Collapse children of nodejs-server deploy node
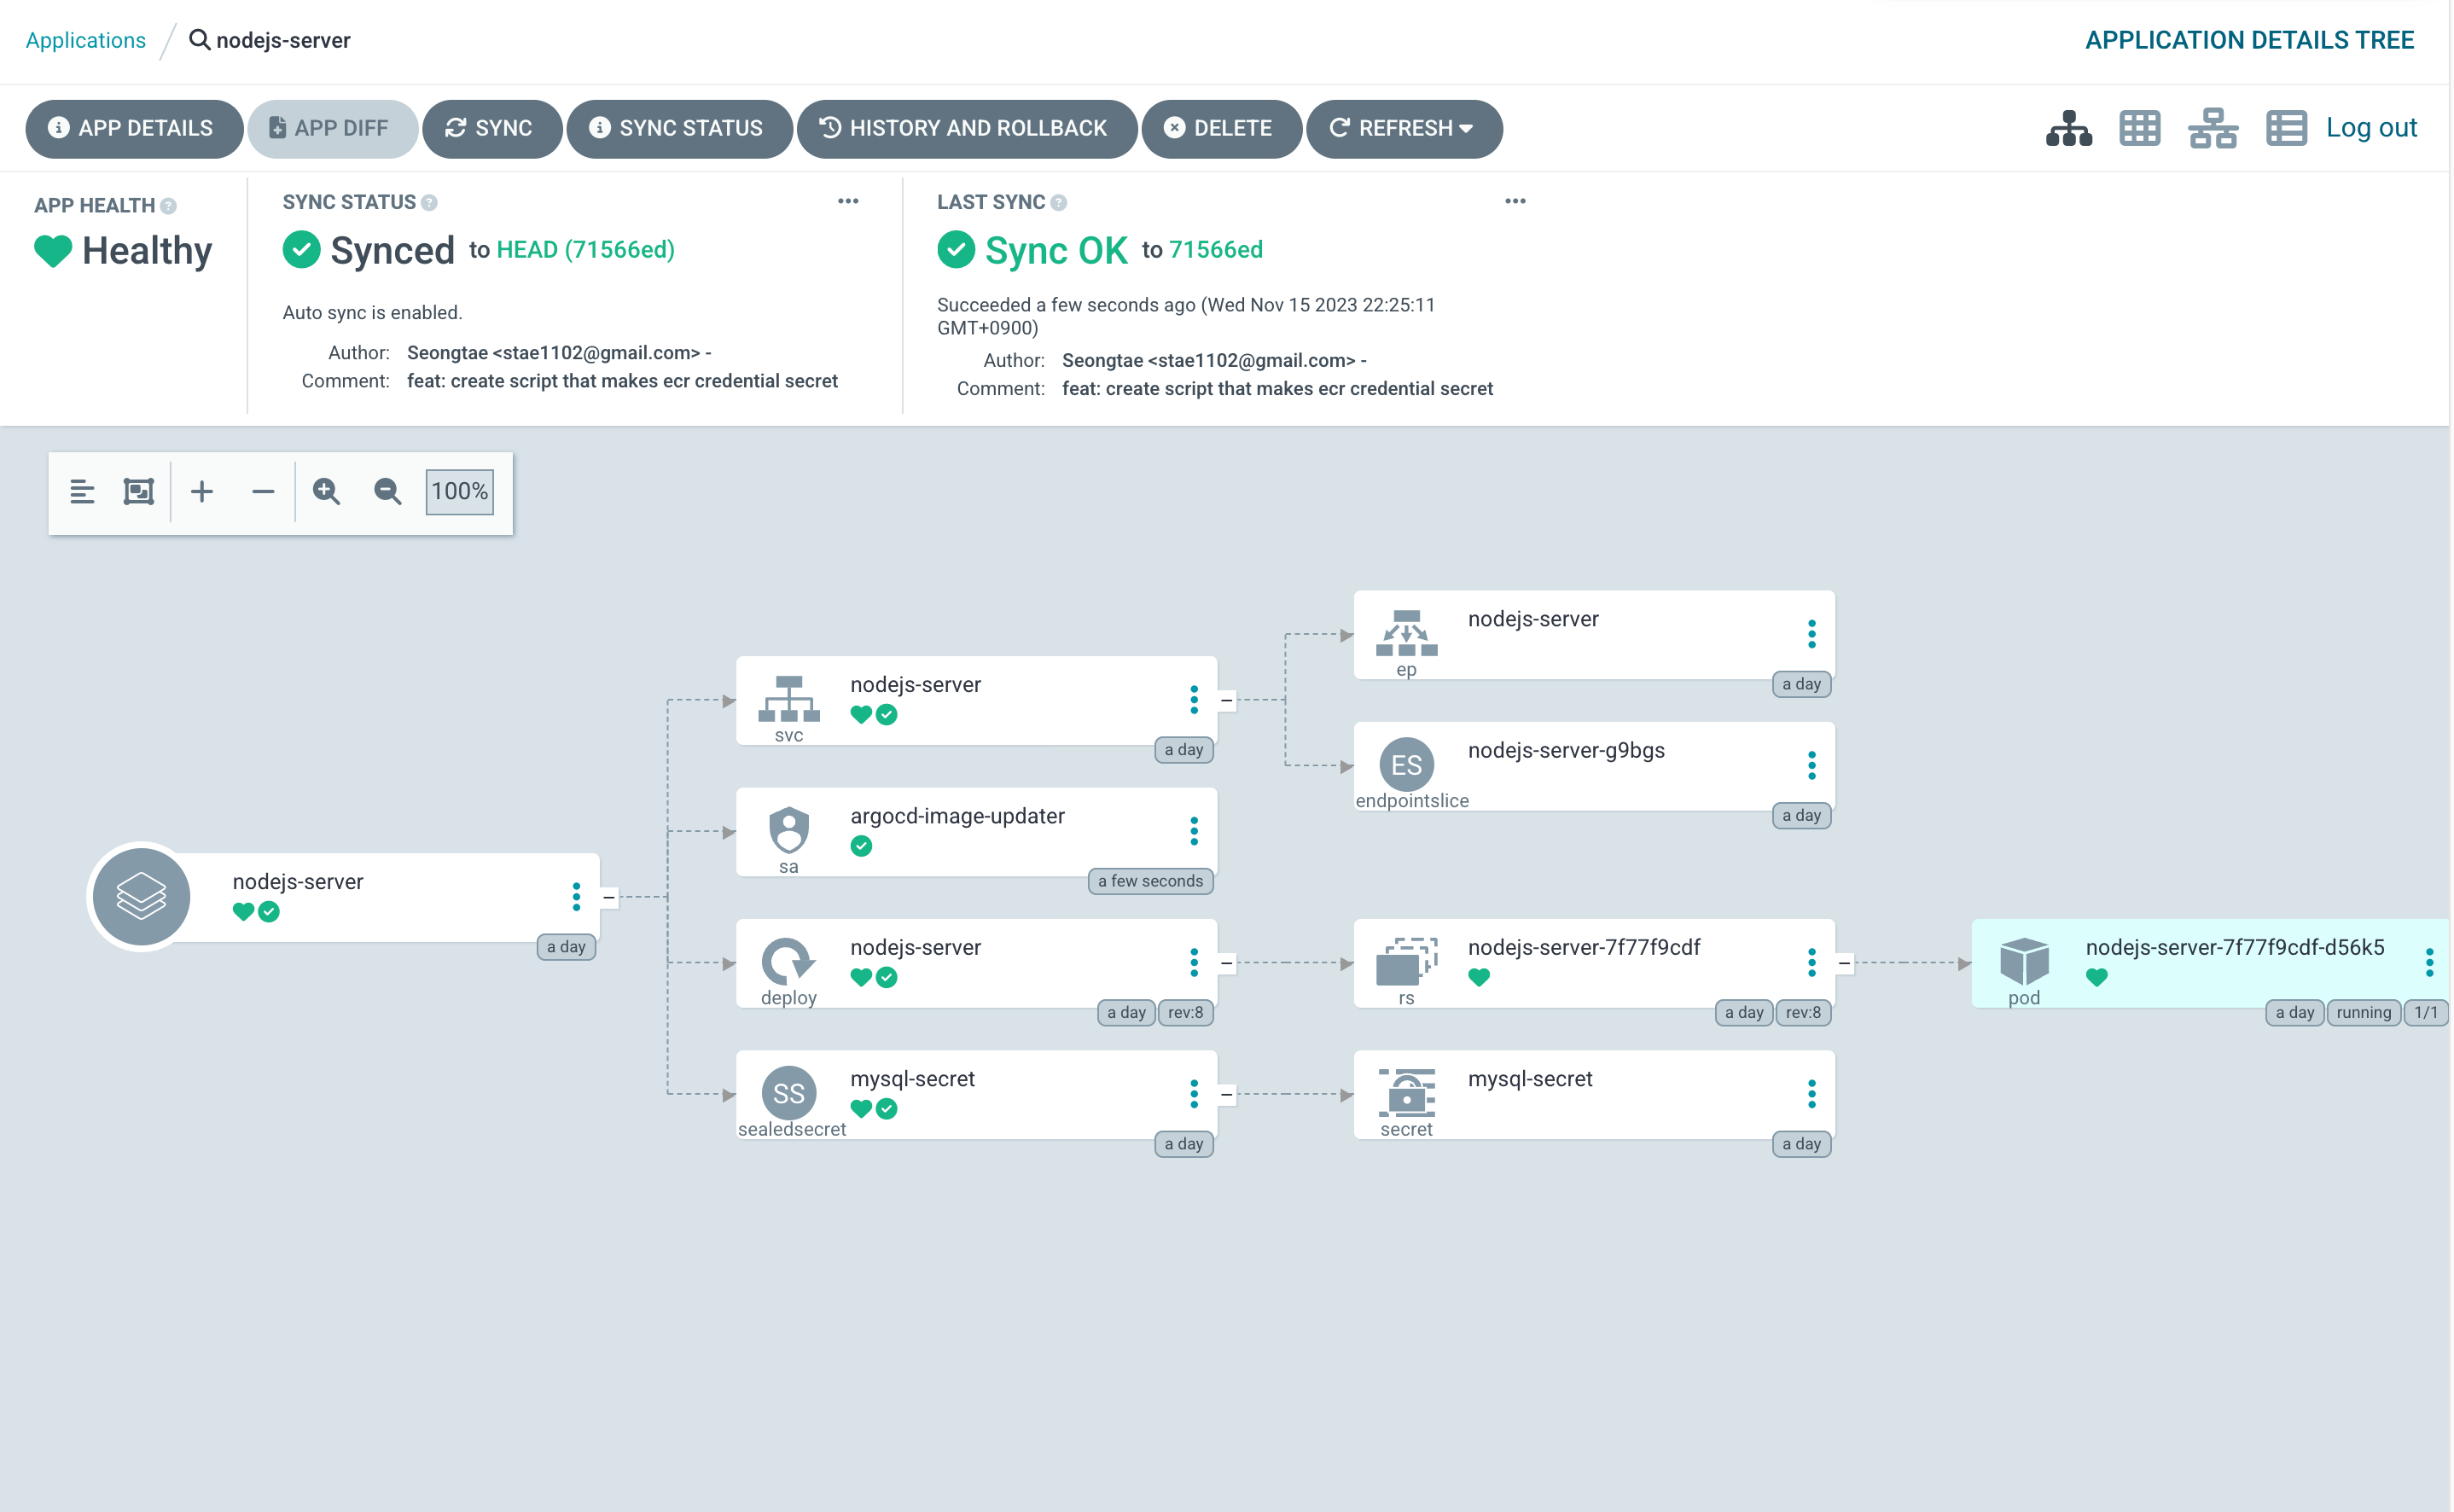 click(1226, 963)
